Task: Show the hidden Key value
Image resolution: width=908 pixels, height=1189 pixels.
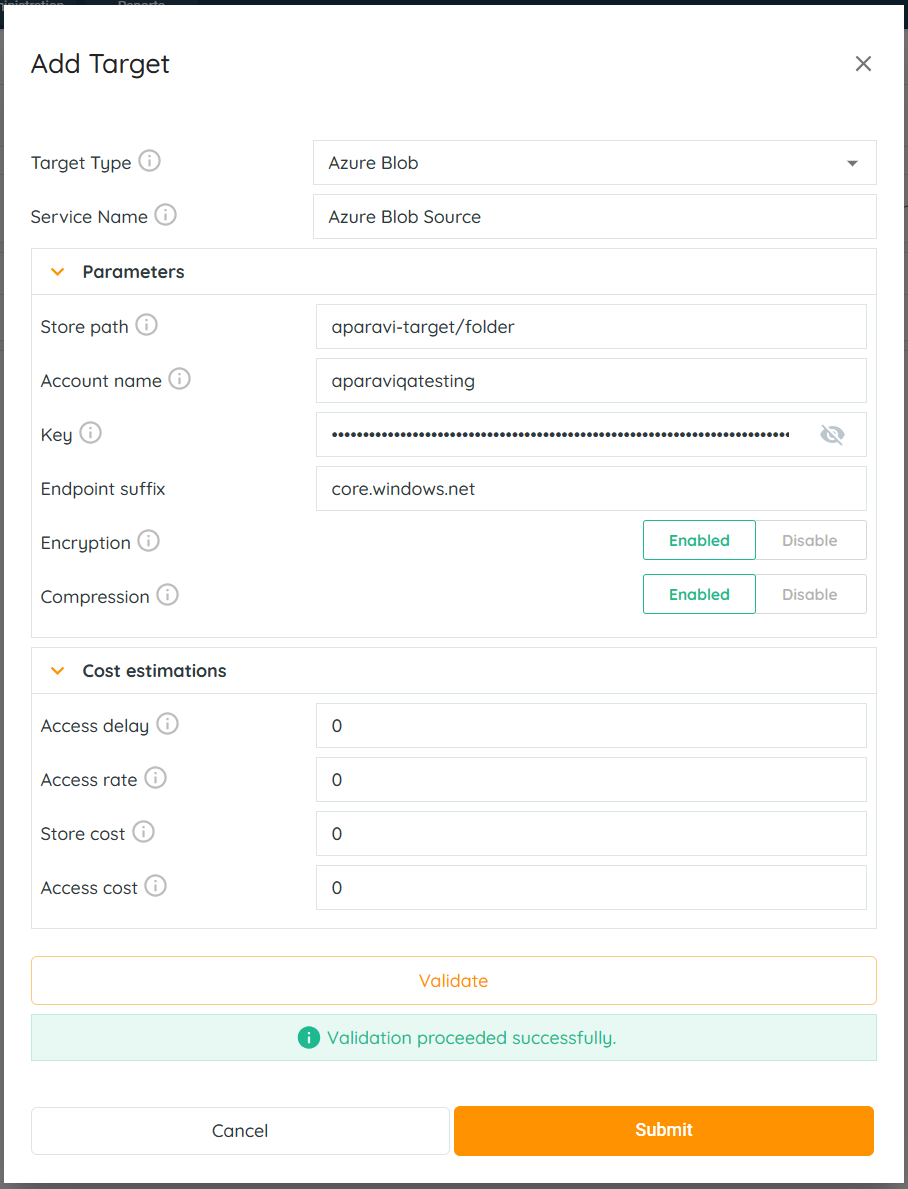Action: tap(832, 434)
